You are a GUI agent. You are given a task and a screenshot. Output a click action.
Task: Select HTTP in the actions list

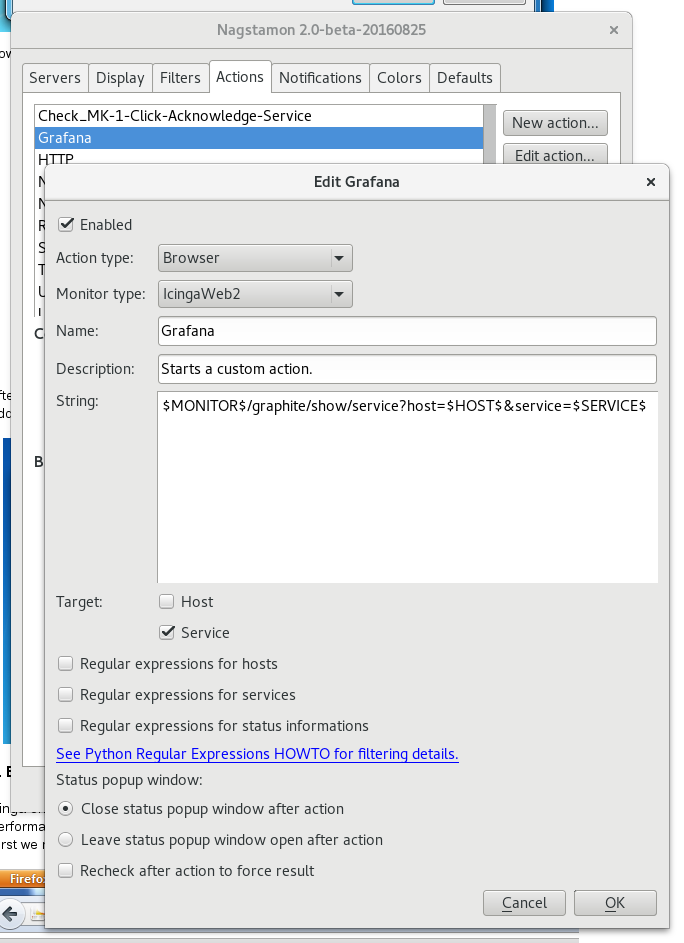click(259, 157)
